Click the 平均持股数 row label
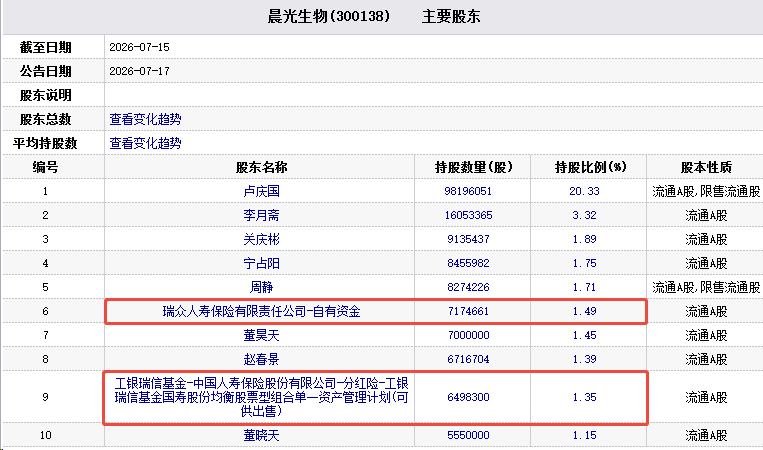This screenshot has width=763, height=450. click(45, 143)
